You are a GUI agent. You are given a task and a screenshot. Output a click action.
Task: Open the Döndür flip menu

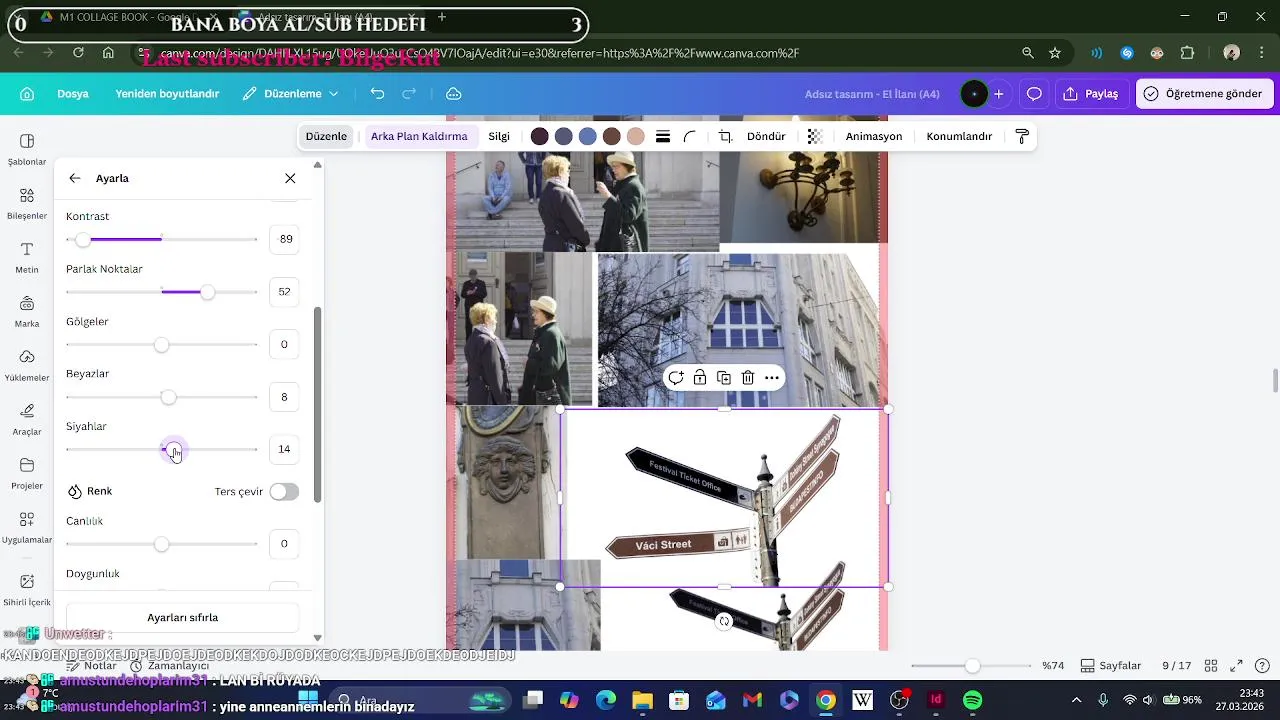click(766, 137)
